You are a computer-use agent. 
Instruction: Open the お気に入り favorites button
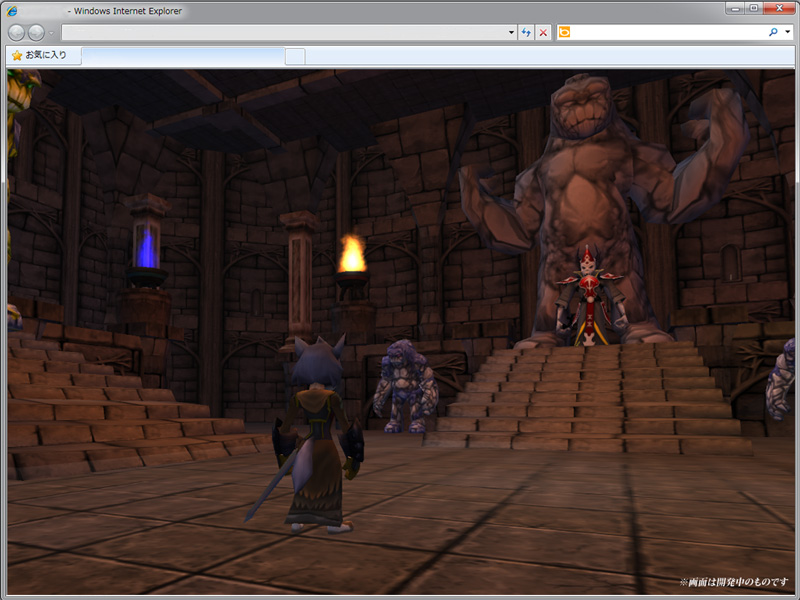(40, 55)
